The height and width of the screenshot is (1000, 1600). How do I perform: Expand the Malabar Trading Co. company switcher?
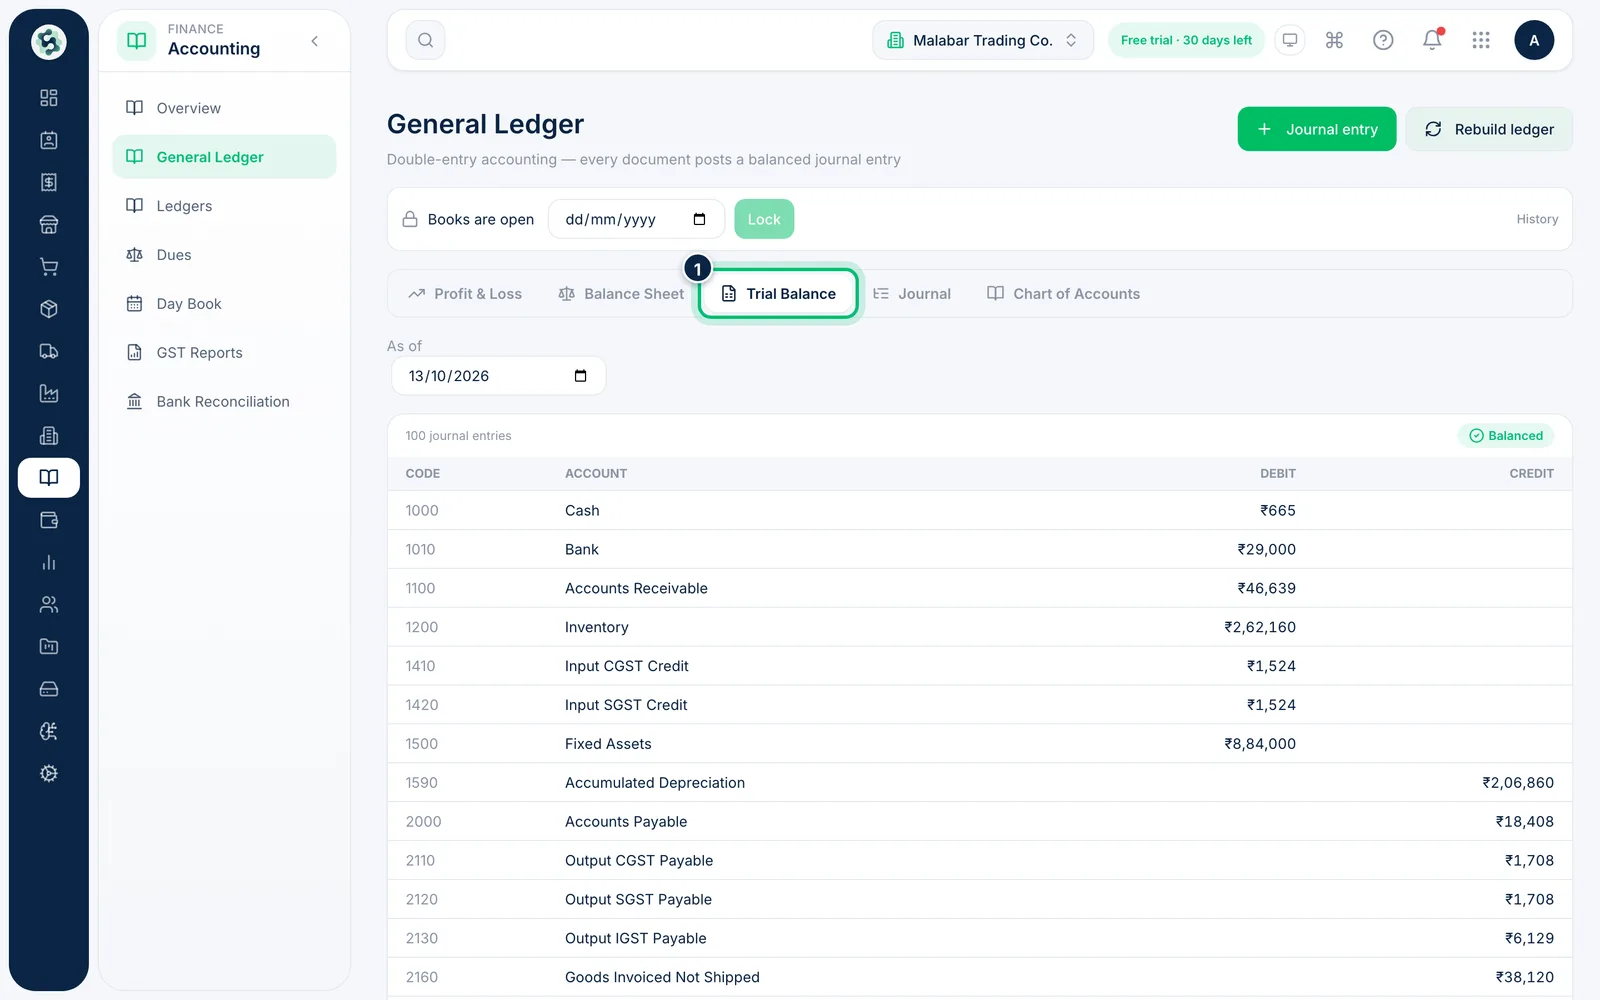983,40
